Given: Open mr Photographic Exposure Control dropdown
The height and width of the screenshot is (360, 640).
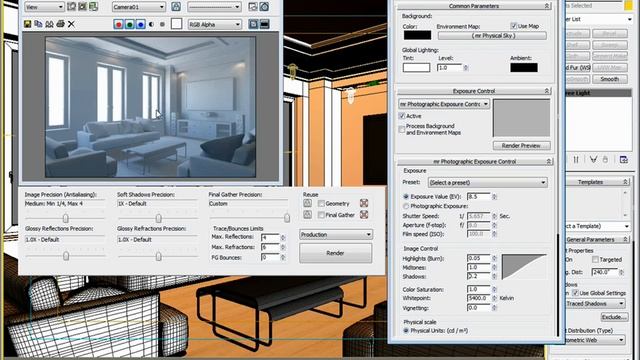Looking at the screenshot, I should click(444, 104).
